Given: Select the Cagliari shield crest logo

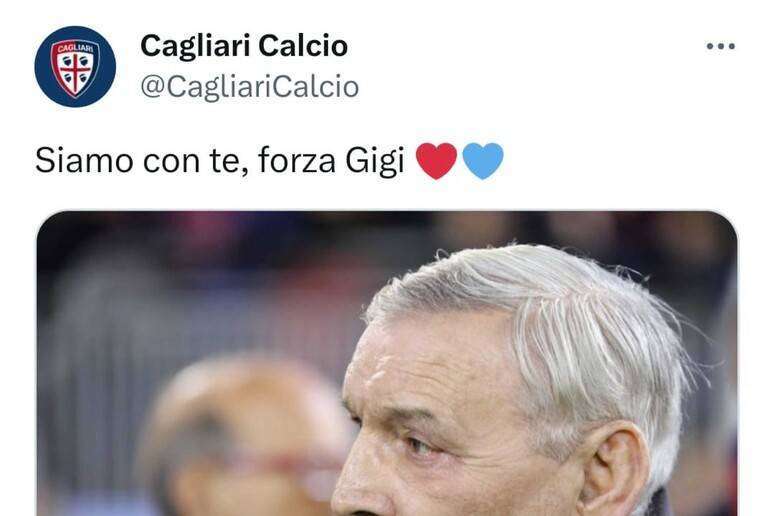Looking at the screenshot, I should (75, 67).
